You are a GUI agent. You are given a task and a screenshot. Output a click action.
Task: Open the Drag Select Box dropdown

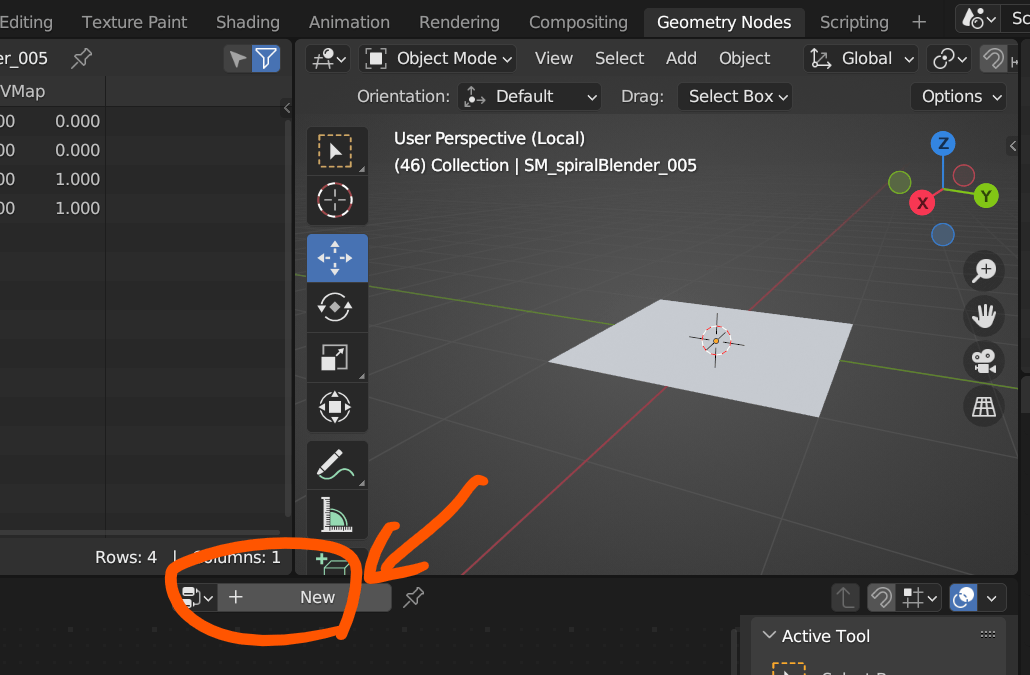734,97
